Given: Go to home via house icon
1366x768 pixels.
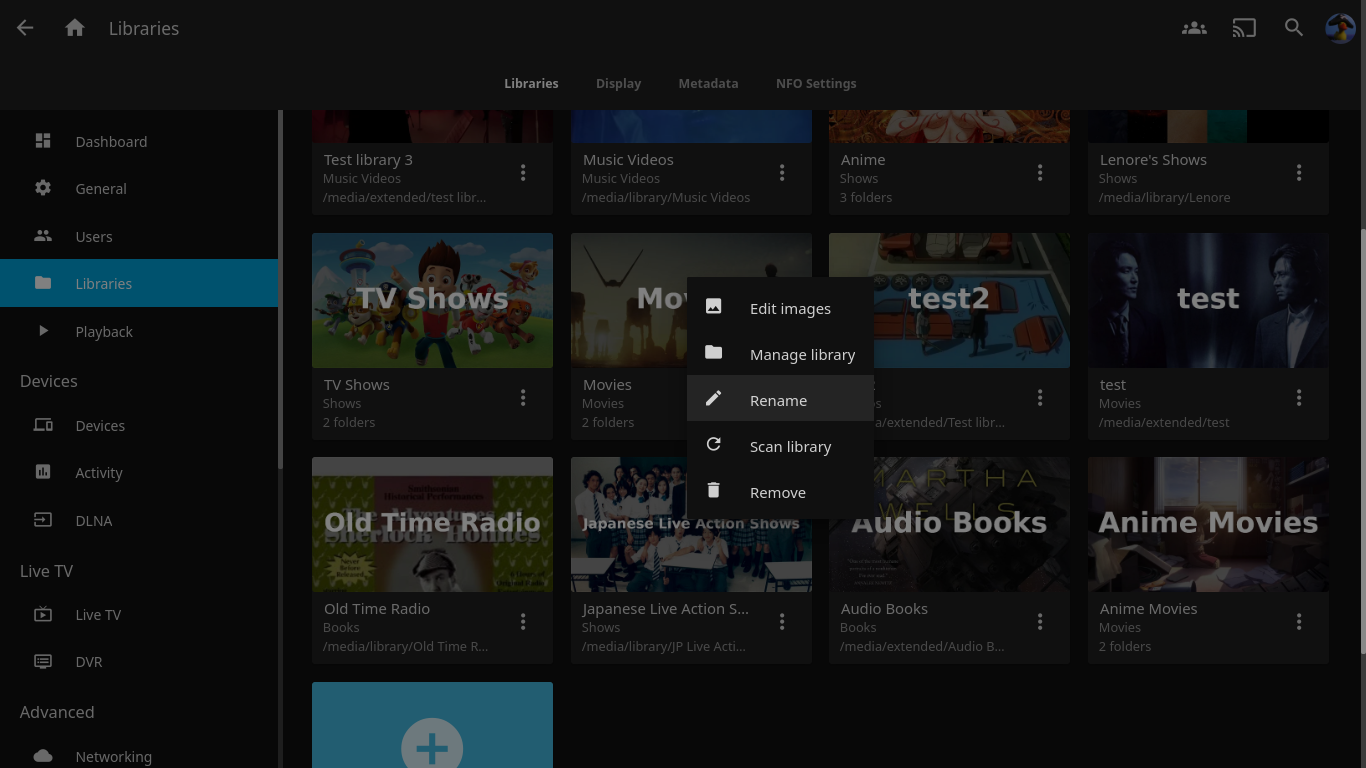Looking at the screenshot, I should coord(75,28).
